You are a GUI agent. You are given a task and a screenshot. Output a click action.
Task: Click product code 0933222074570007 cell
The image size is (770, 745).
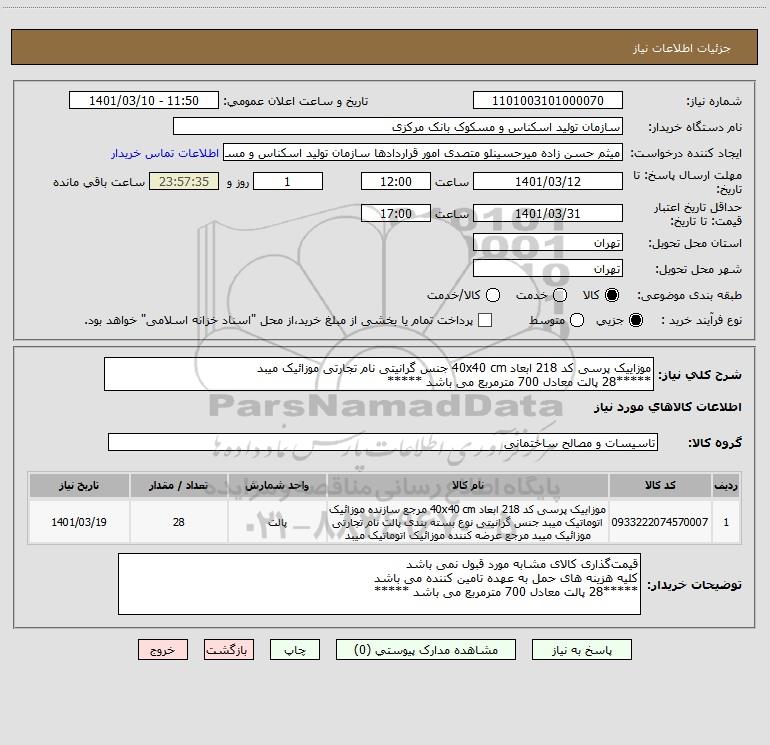point(660,522)
